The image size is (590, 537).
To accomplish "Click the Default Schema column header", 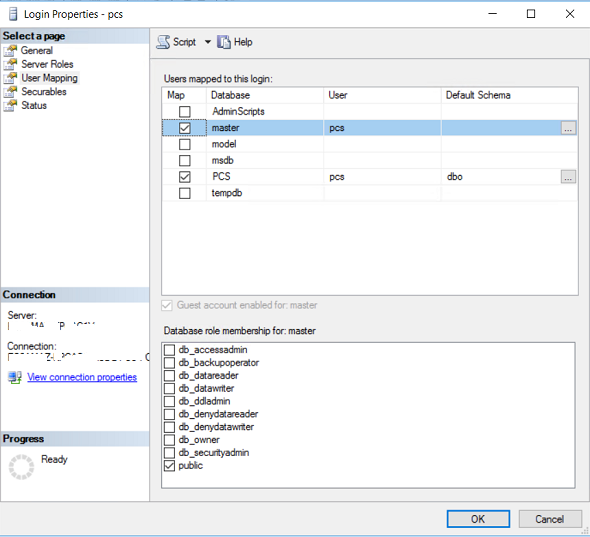I will 509,95.
